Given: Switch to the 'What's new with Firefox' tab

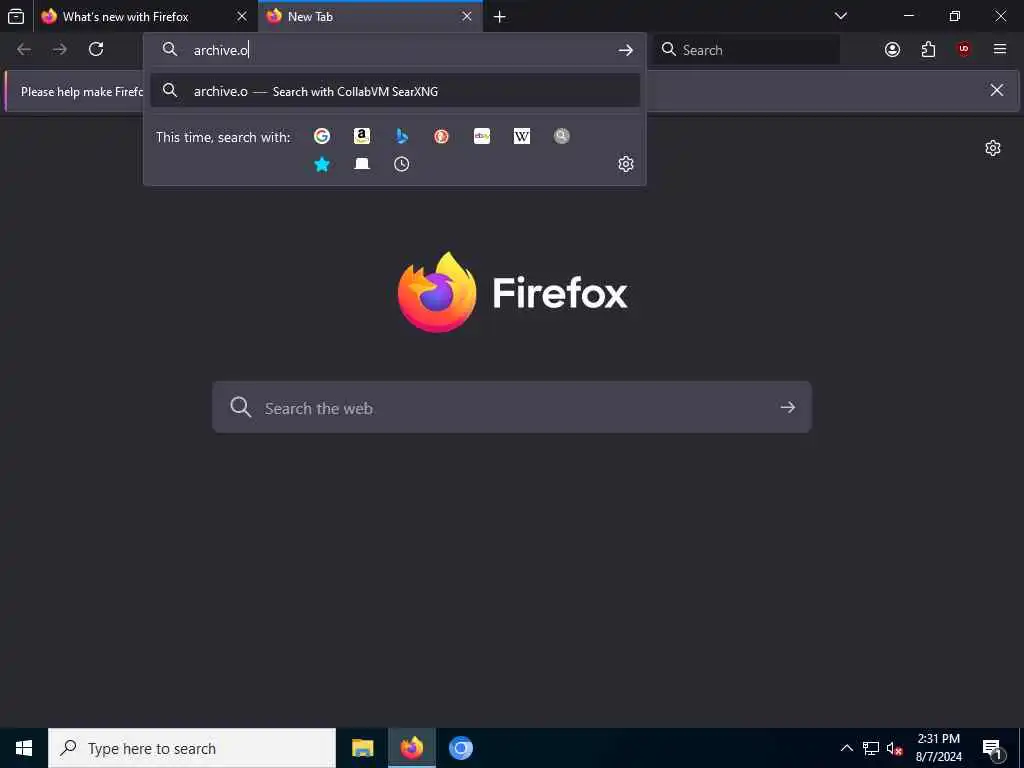Looking at the screenshot, I should point(145,16).
